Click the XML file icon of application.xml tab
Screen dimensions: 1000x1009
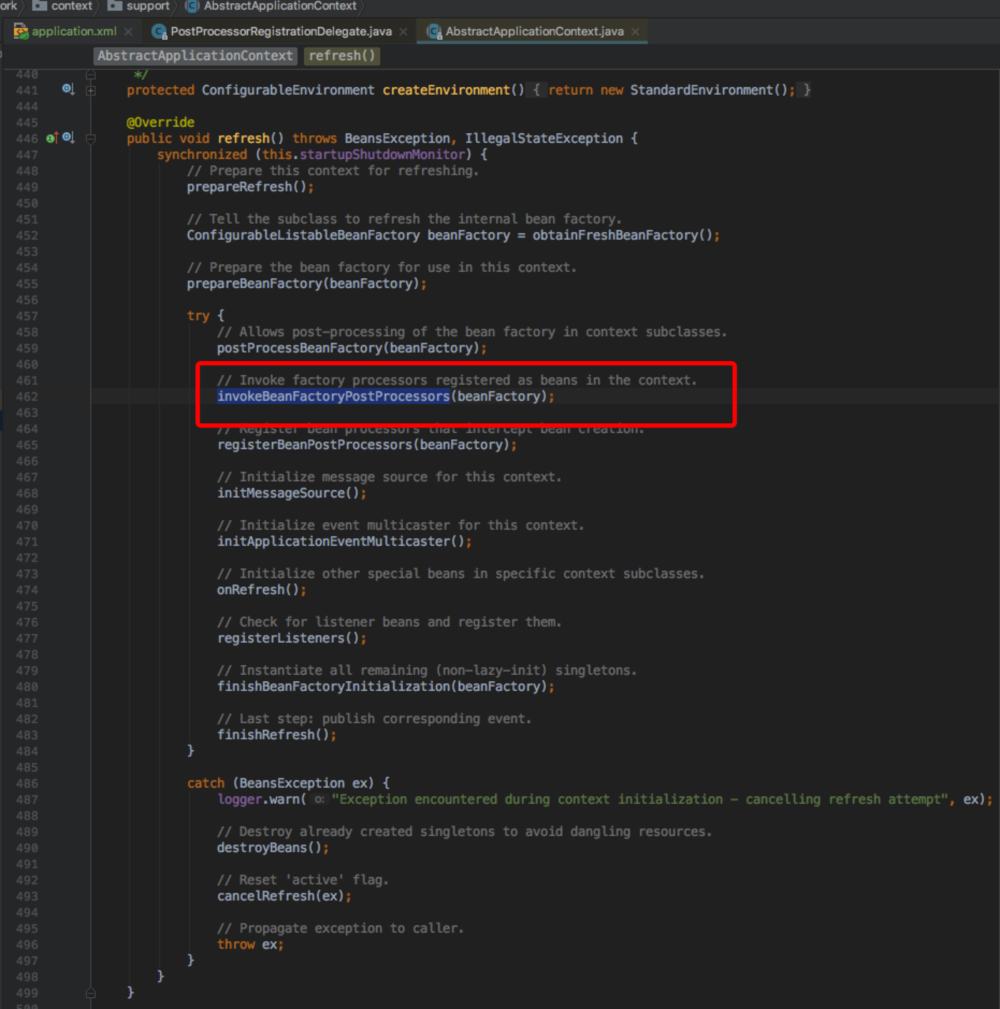pyautogui.click(x=21, y=31)
